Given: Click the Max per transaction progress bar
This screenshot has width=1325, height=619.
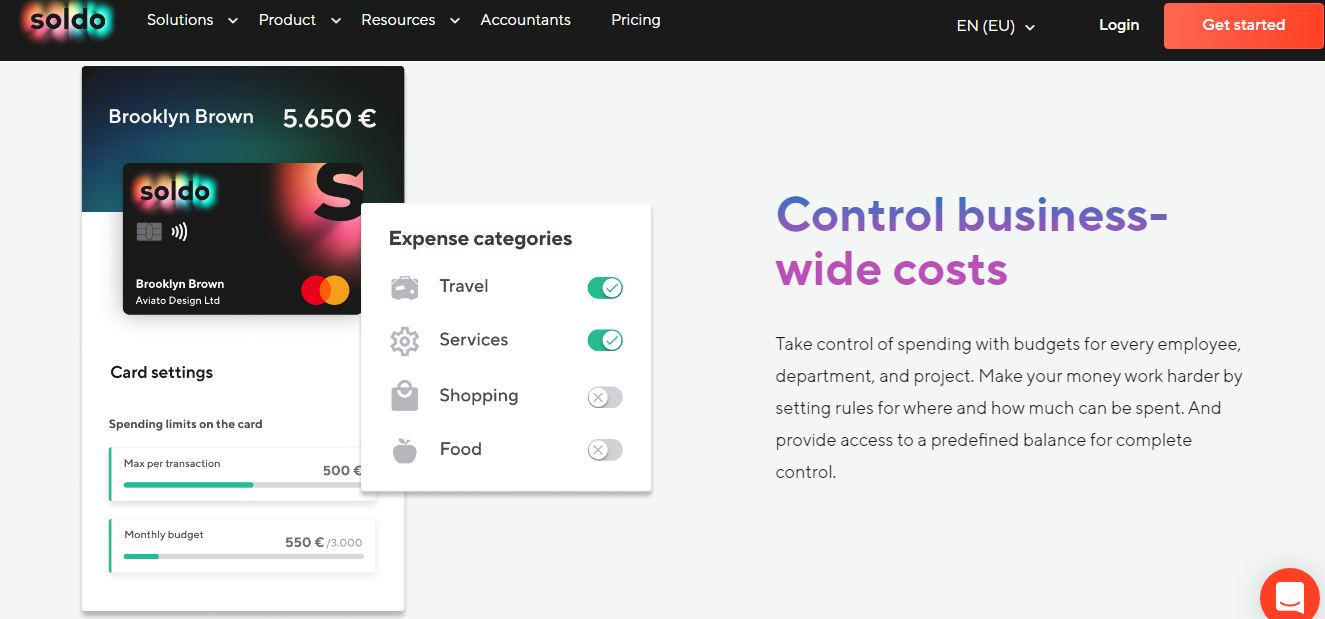Looking at the screenshot, I should coord(243,485).
